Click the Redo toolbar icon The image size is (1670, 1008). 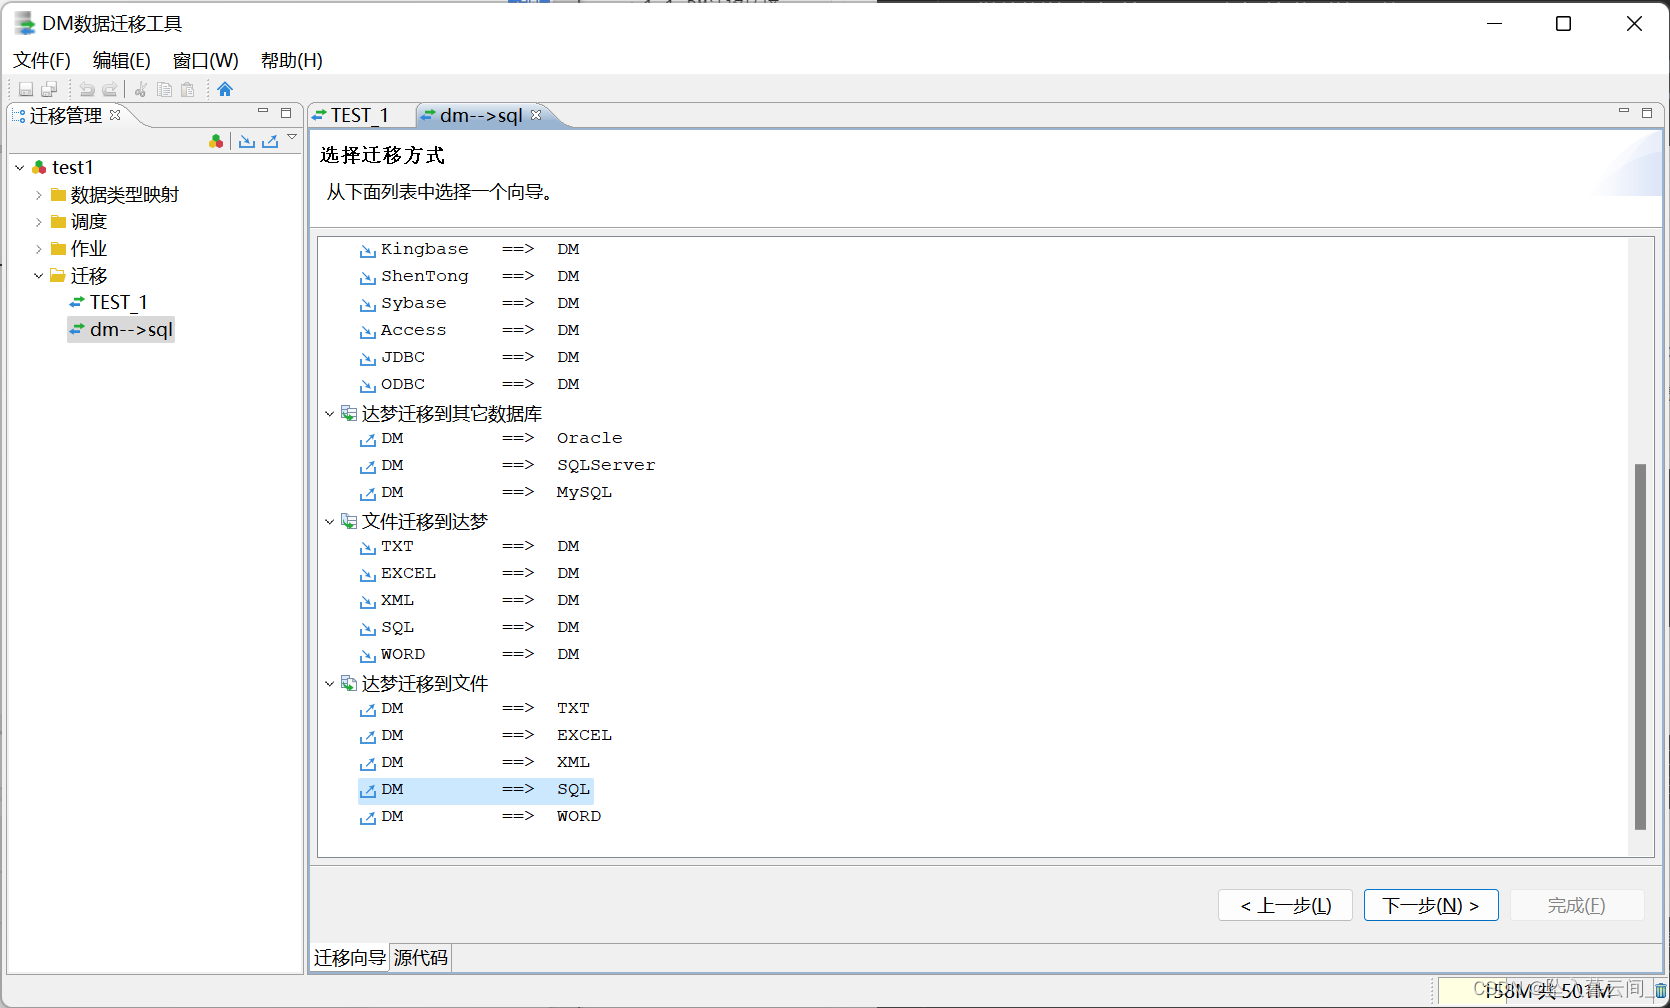pos(110,89)
